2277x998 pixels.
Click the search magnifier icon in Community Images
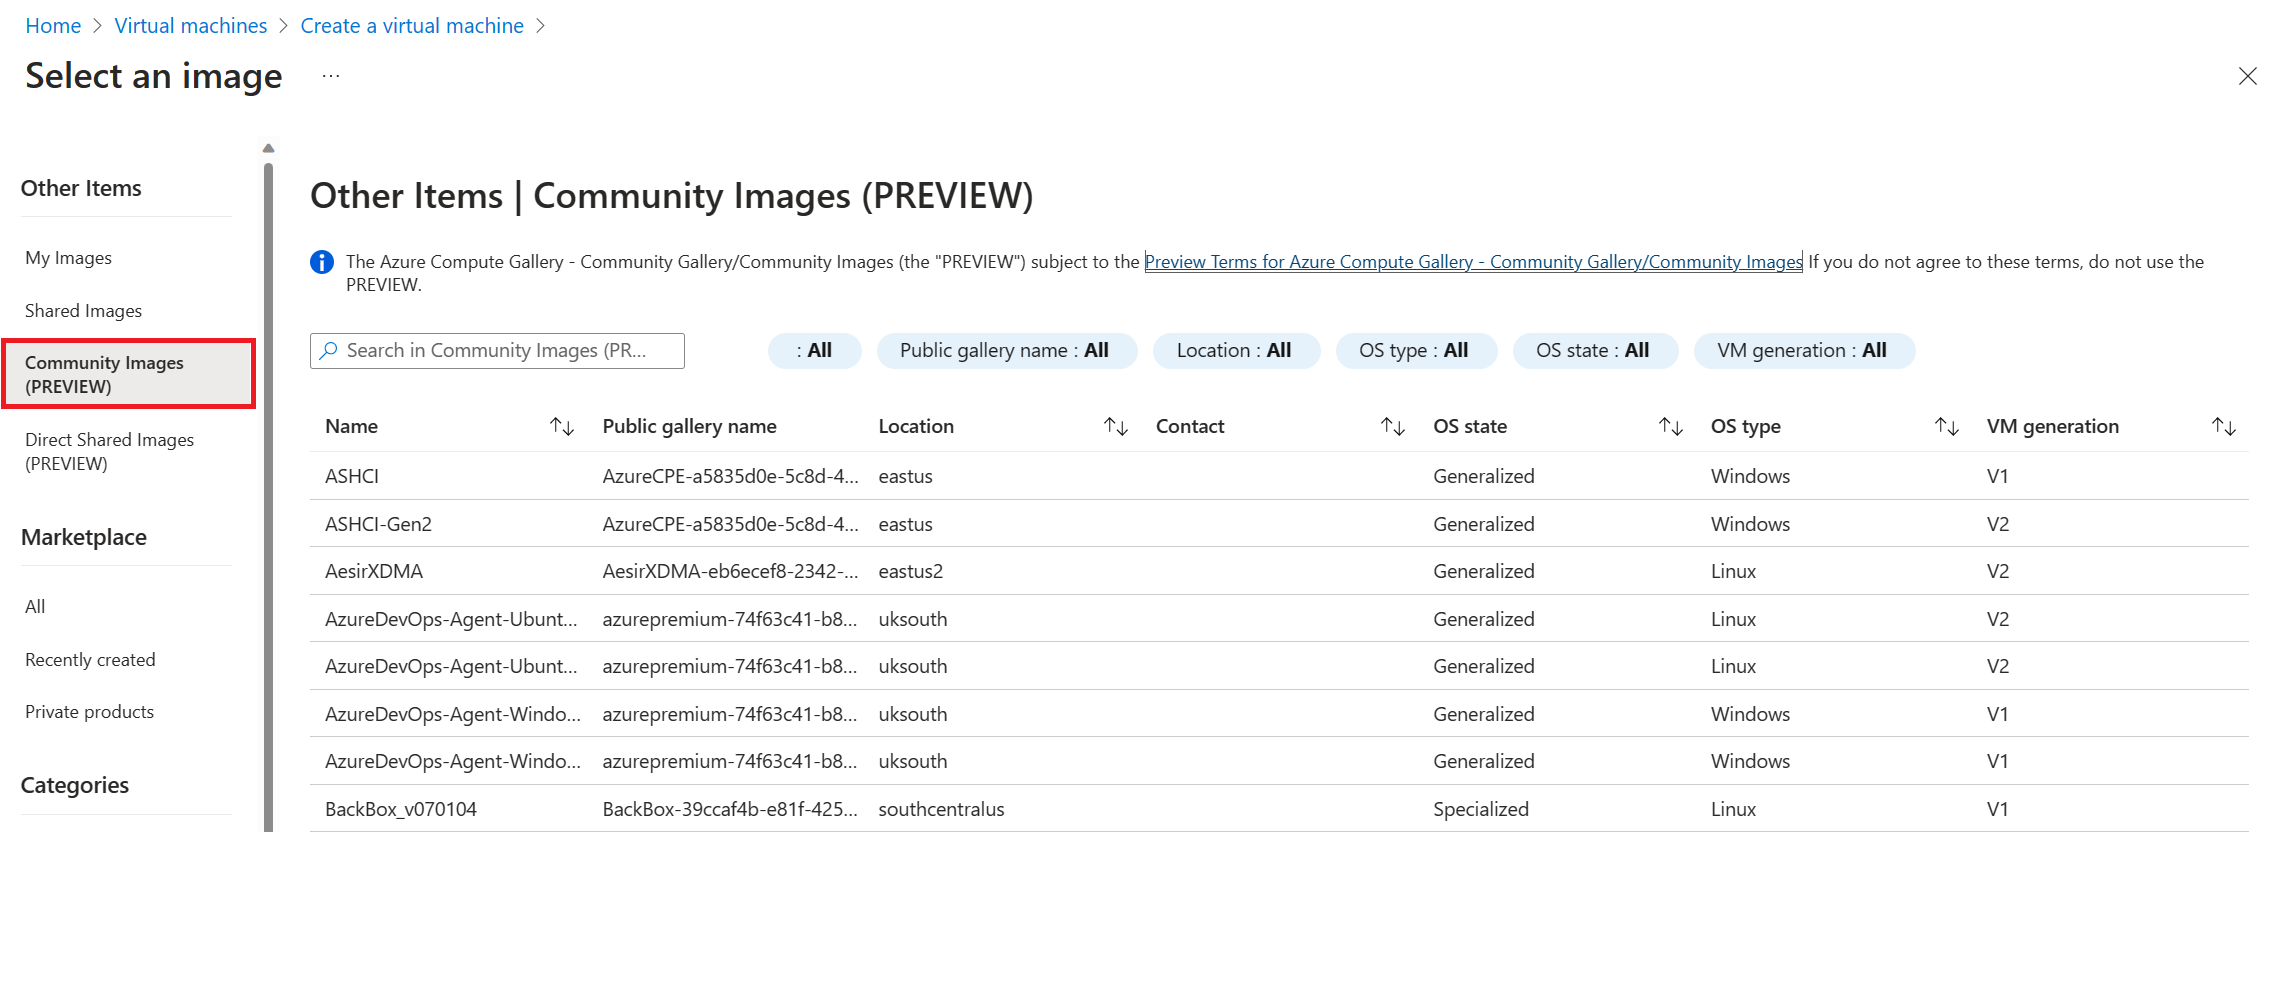point(328,350)
